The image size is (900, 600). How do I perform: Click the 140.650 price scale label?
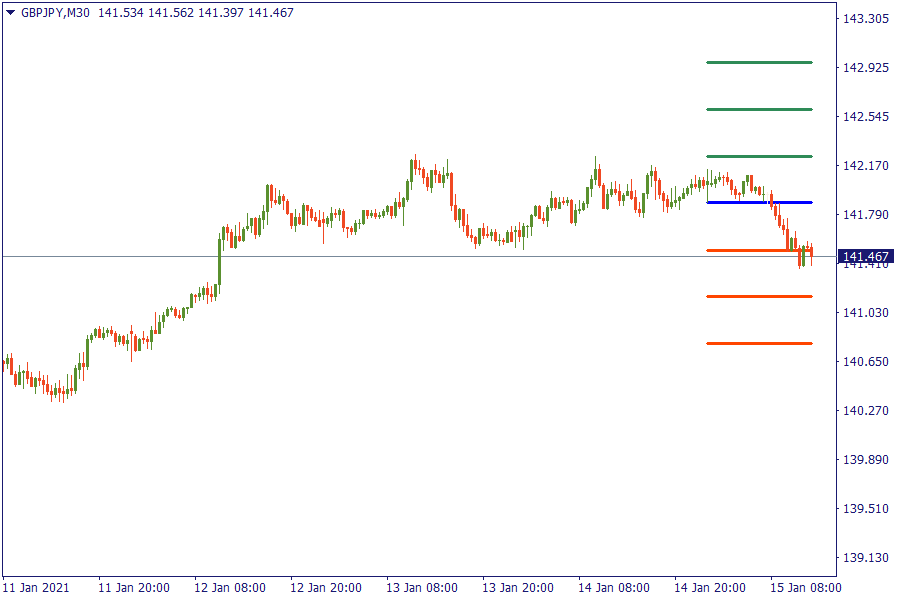pyautogui.click(x=866, y=362)
